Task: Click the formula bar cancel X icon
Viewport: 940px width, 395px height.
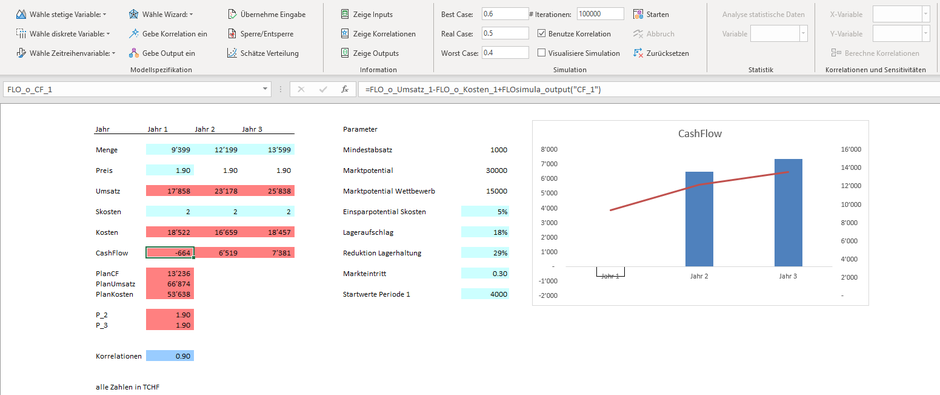Action: (301, 89)
